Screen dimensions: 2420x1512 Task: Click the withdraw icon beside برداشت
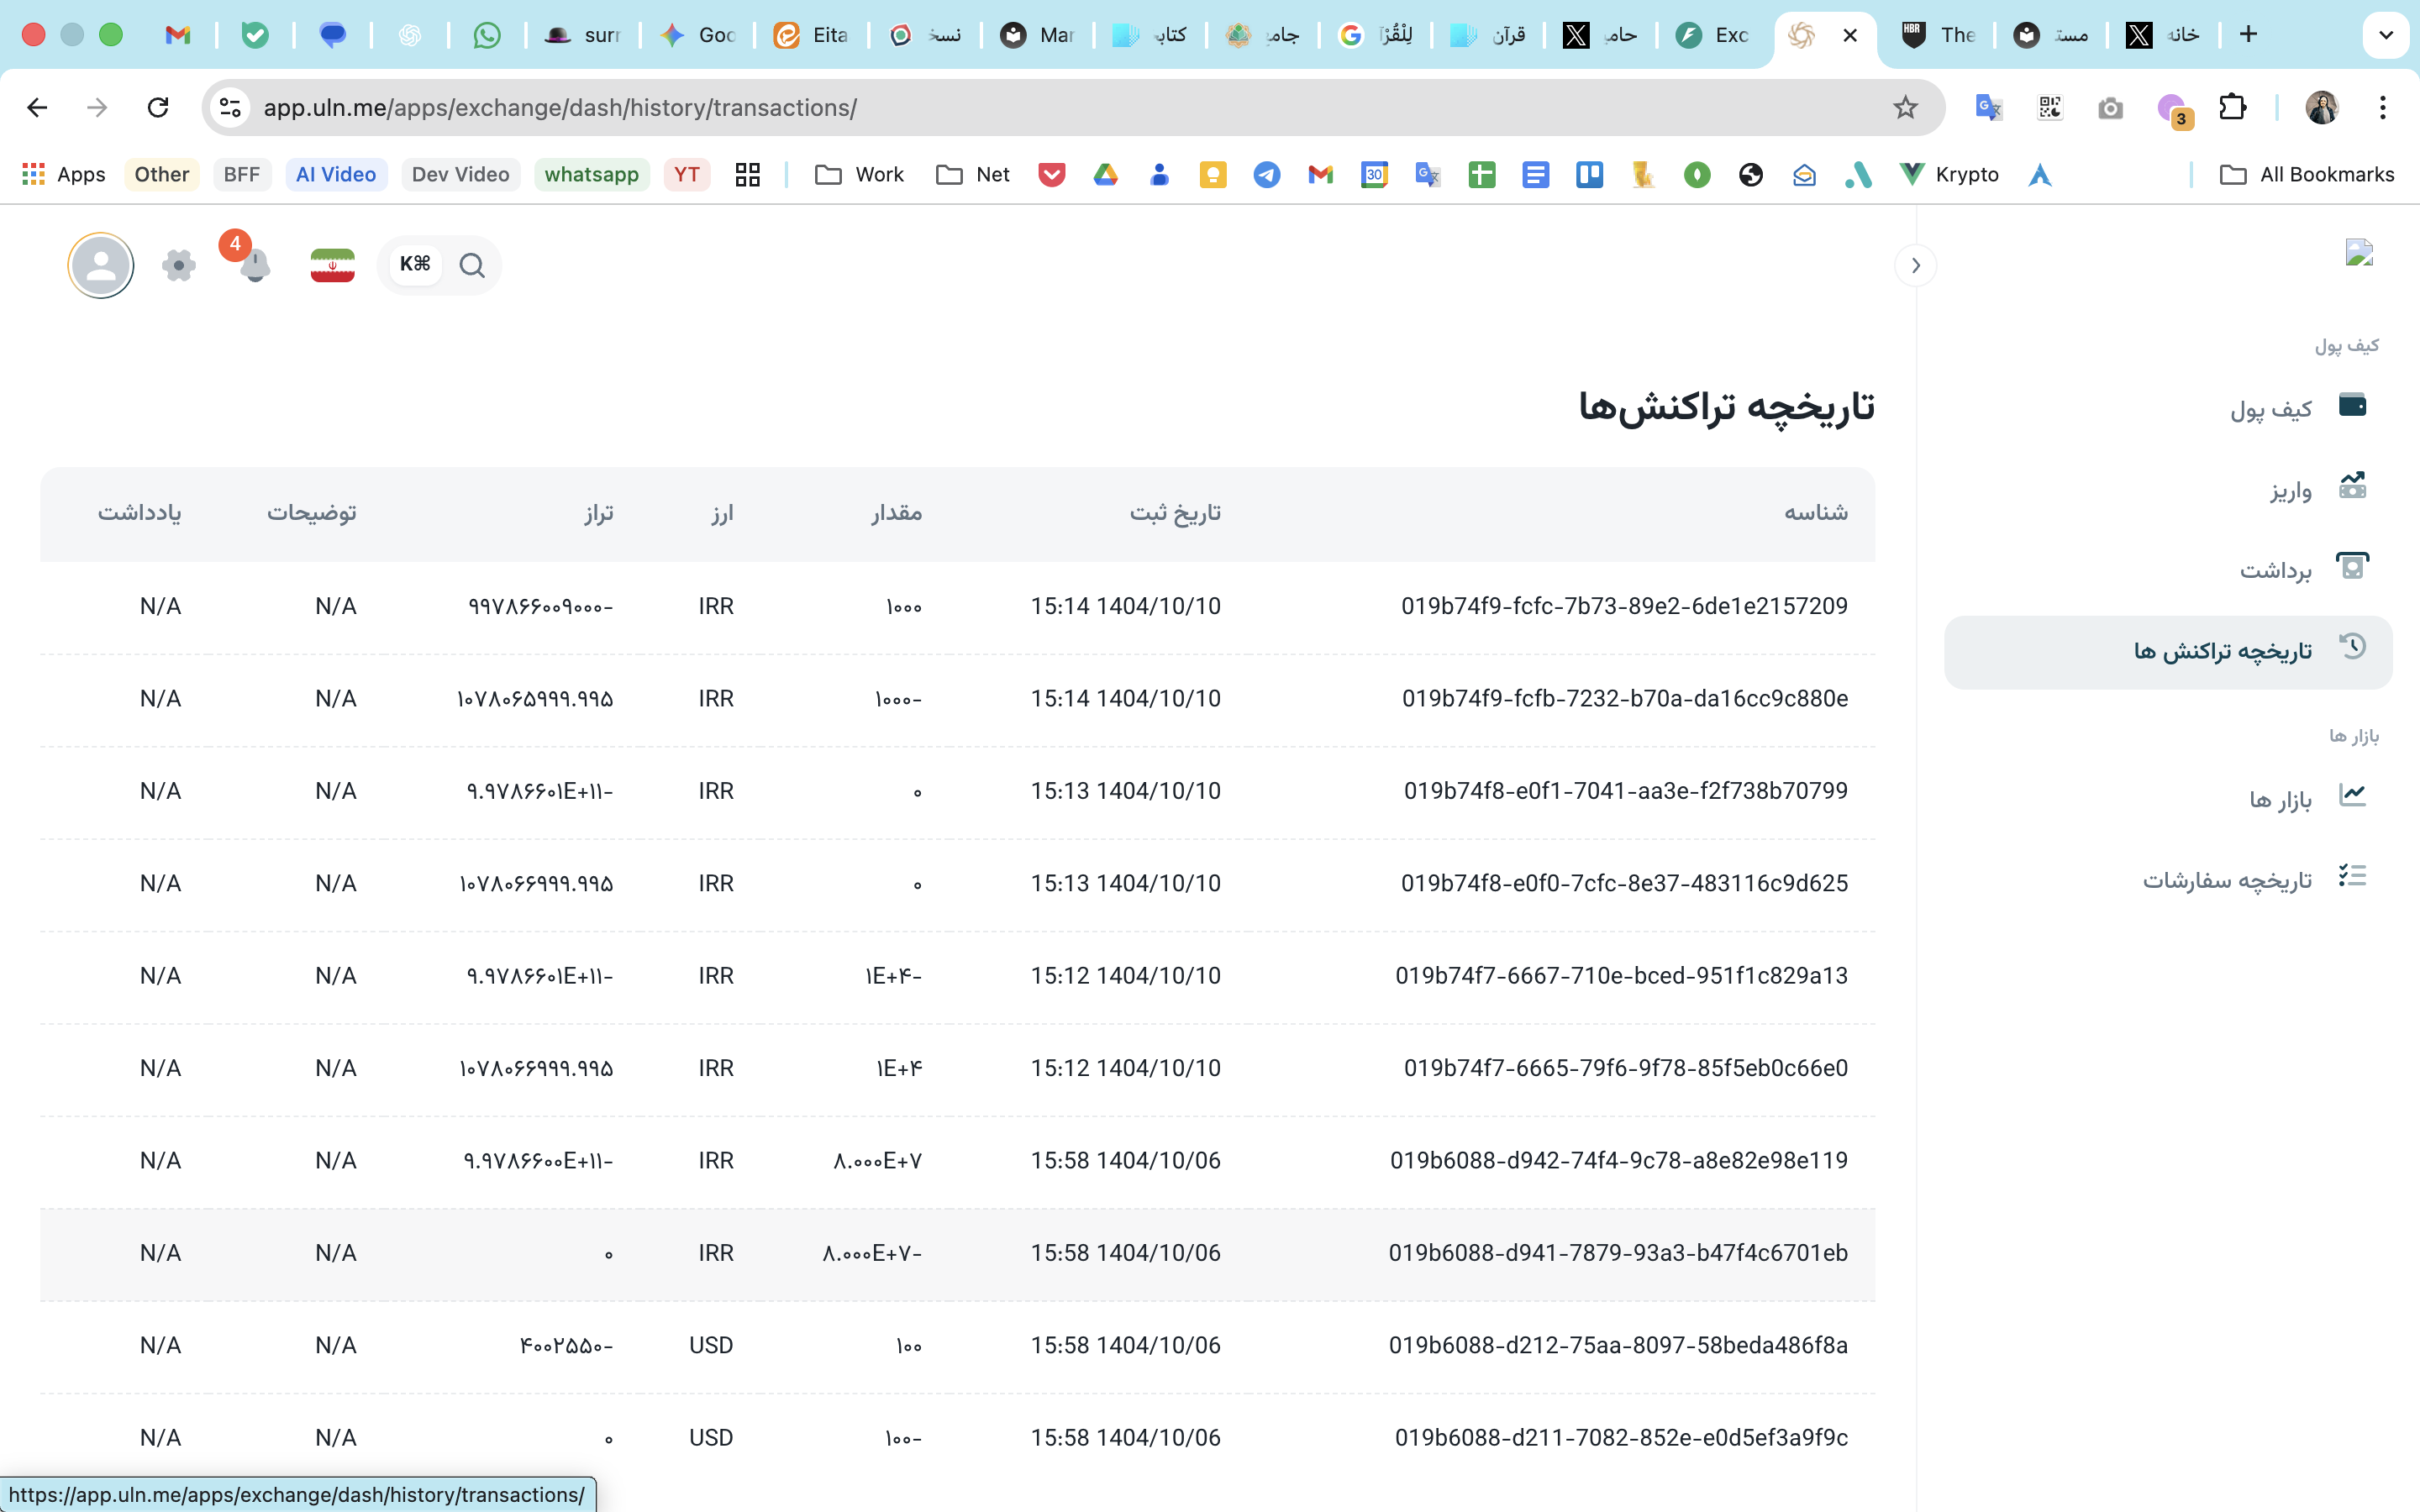(2353, 566)
